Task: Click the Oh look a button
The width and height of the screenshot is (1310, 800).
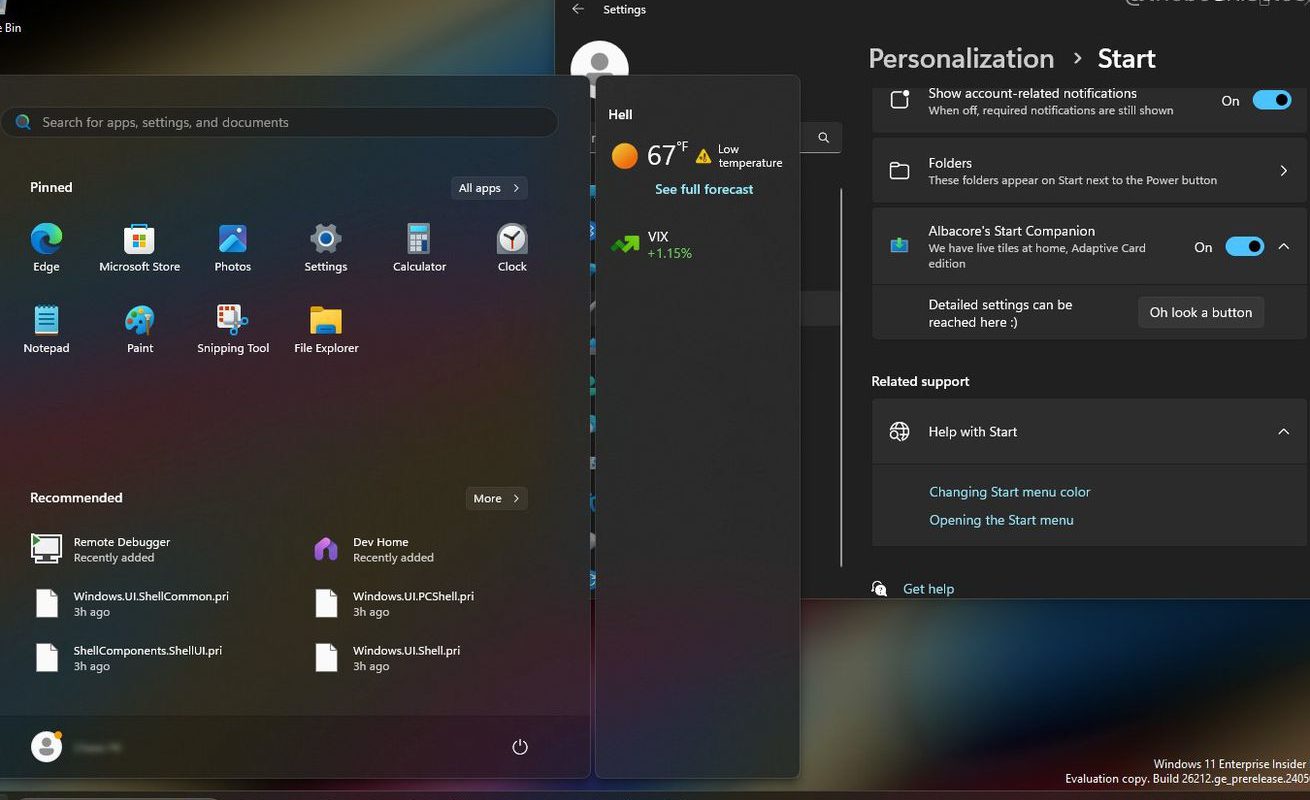Action: click(1201, 313)
